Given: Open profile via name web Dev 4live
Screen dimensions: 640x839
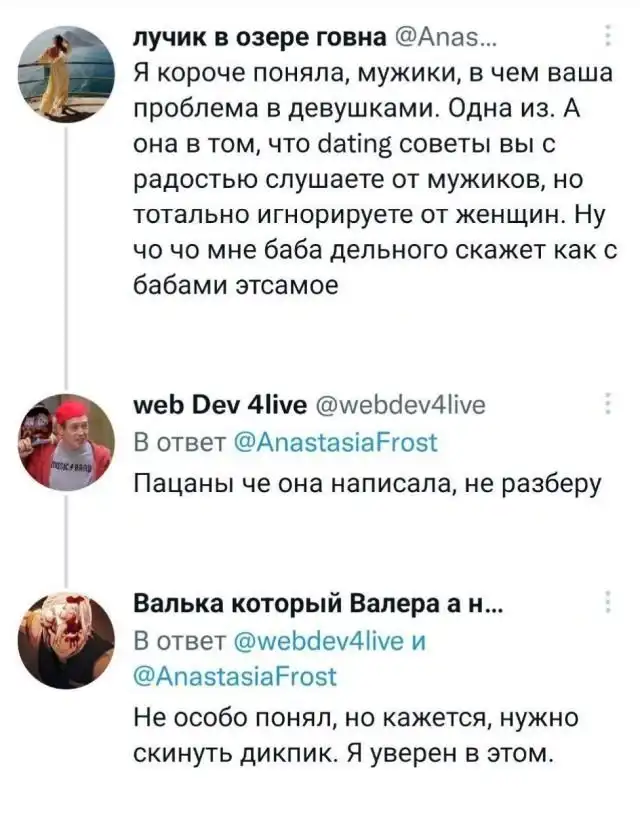Looking at the screenshot, I should point(211,405).
